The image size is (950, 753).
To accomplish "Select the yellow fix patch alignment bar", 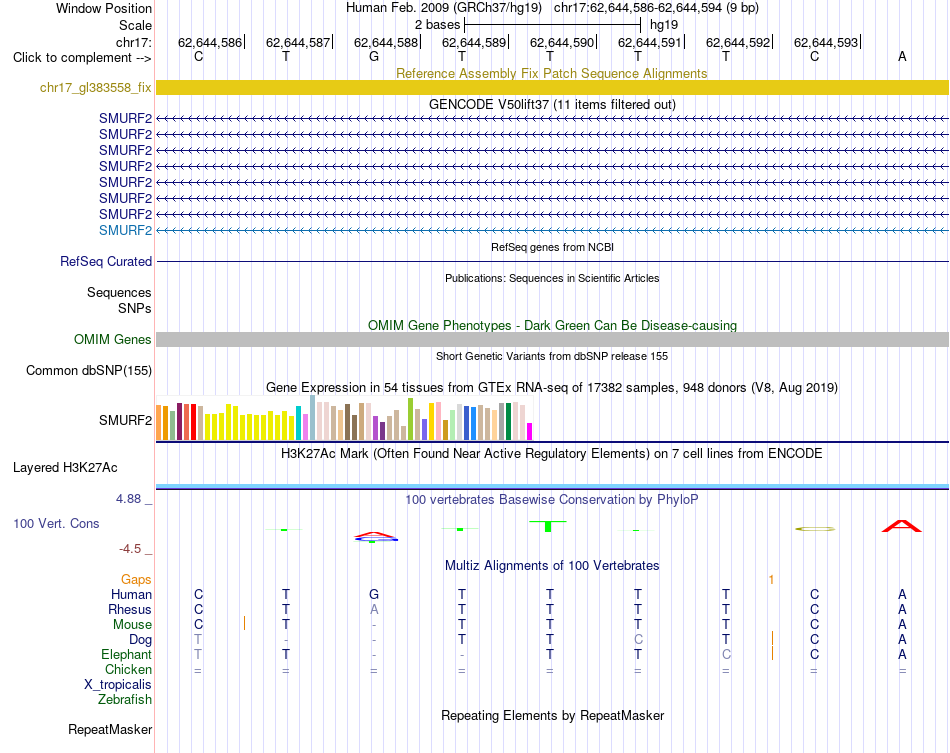I will coord(552,87).
